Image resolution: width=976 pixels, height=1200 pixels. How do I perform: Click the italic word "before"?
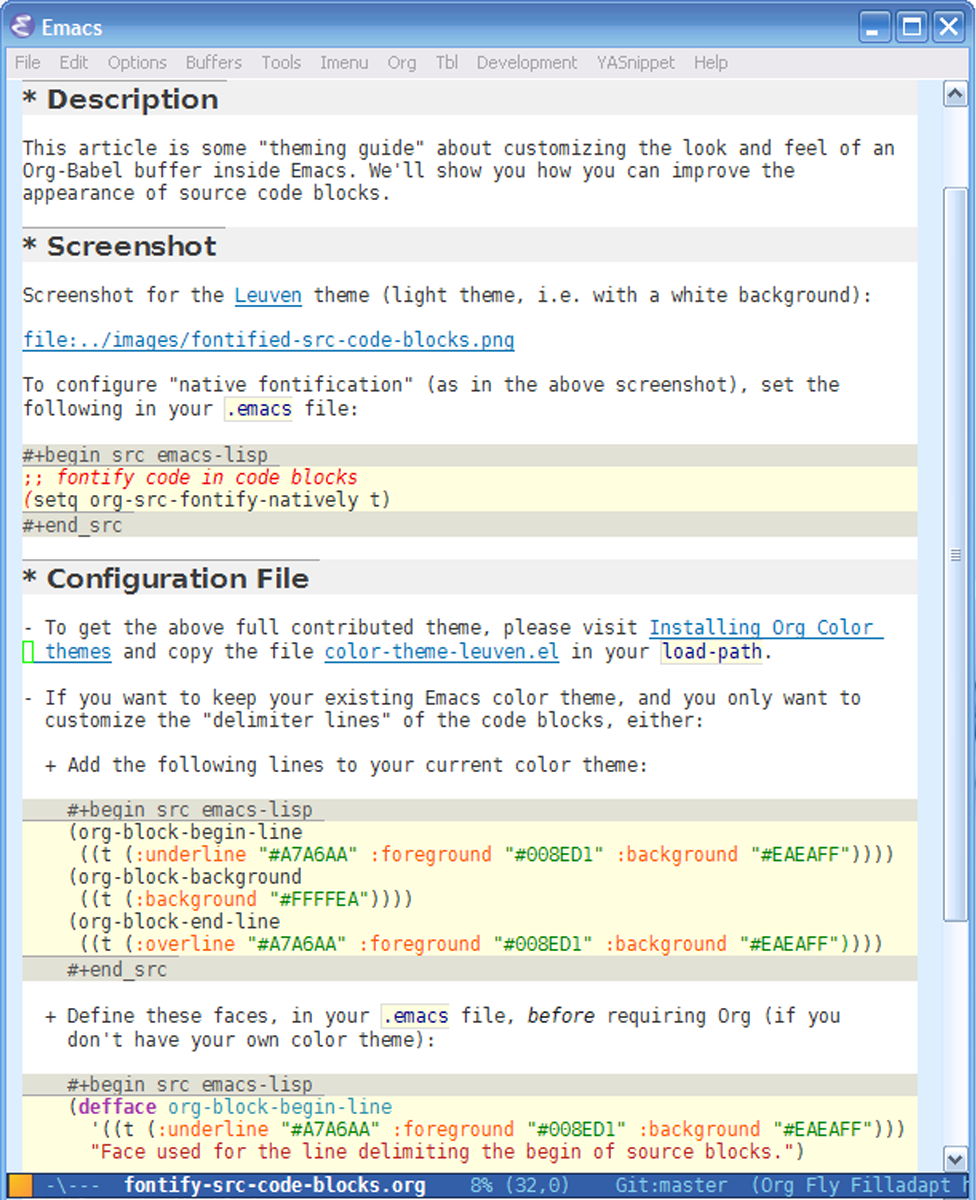point(561,1016)
